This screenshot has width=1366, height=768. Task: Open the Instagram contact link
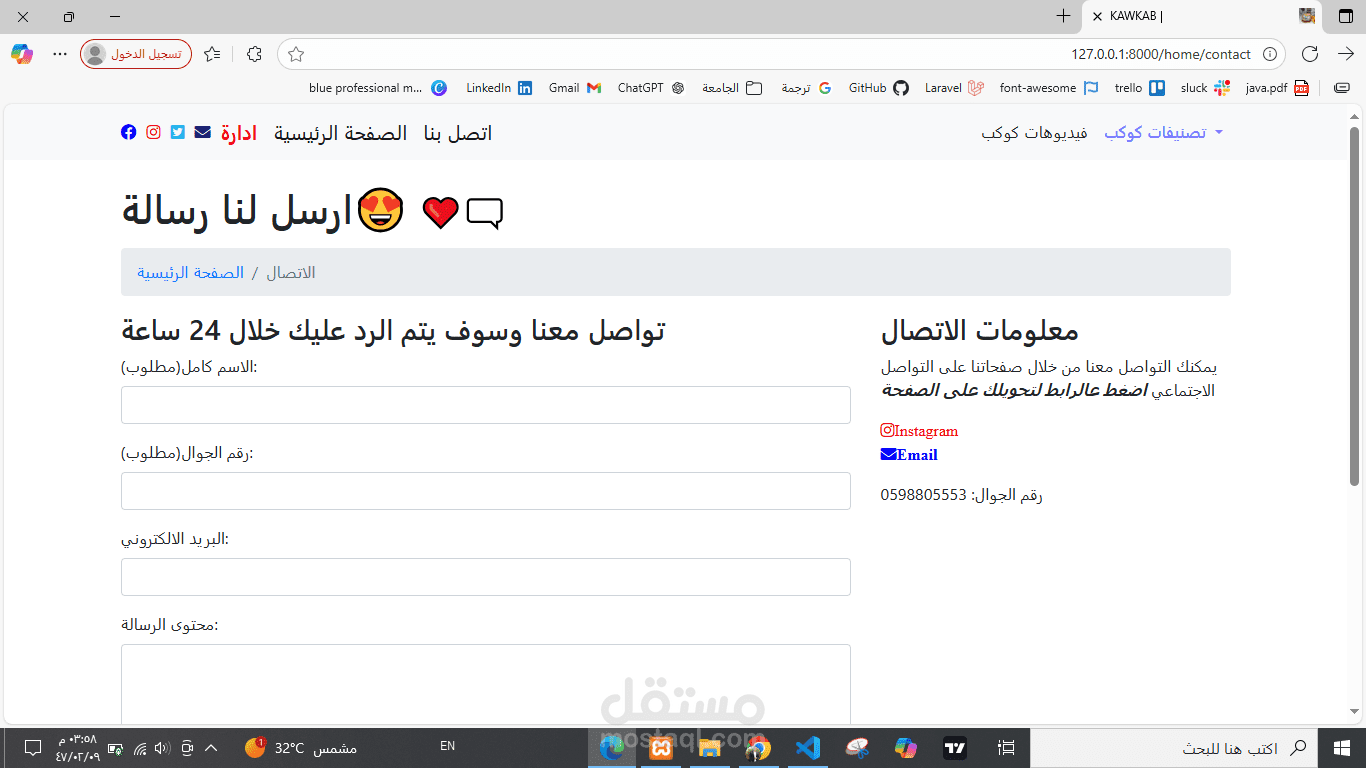(x=919, y=431)
